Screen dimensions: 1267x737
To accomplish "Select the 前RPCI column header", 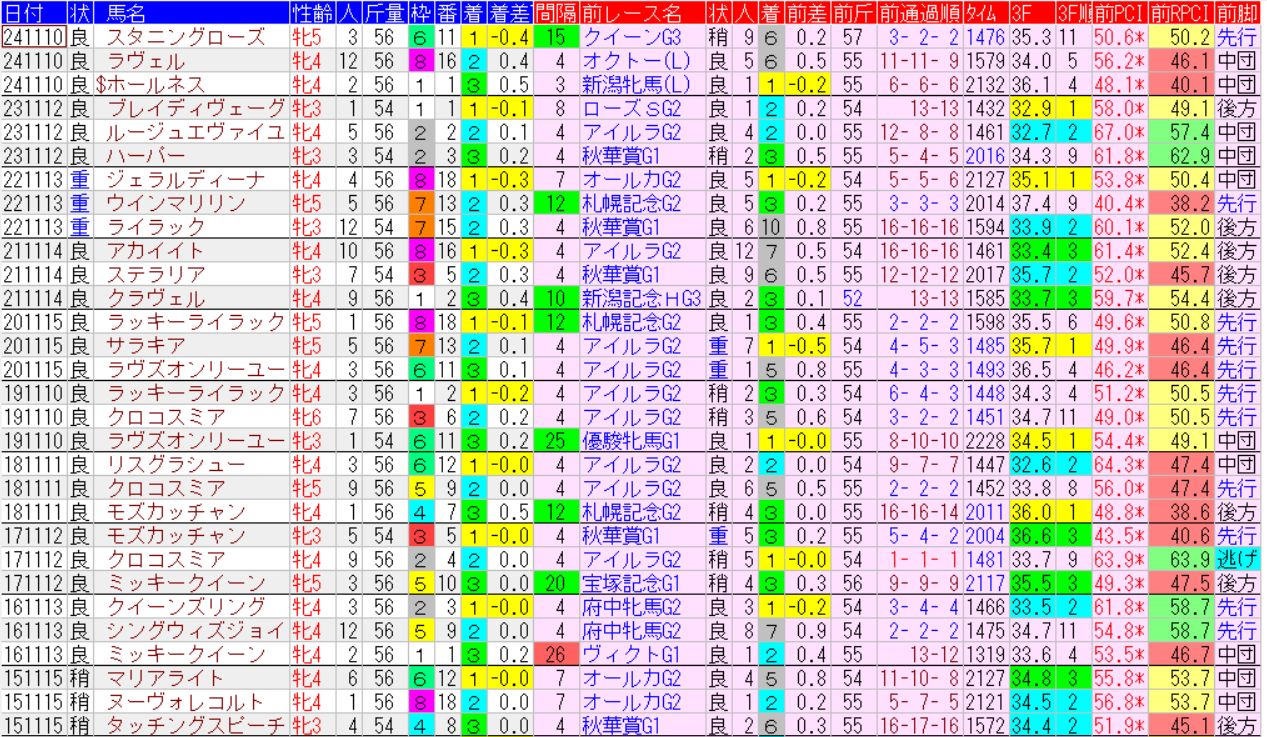I will coord(1180,13).
